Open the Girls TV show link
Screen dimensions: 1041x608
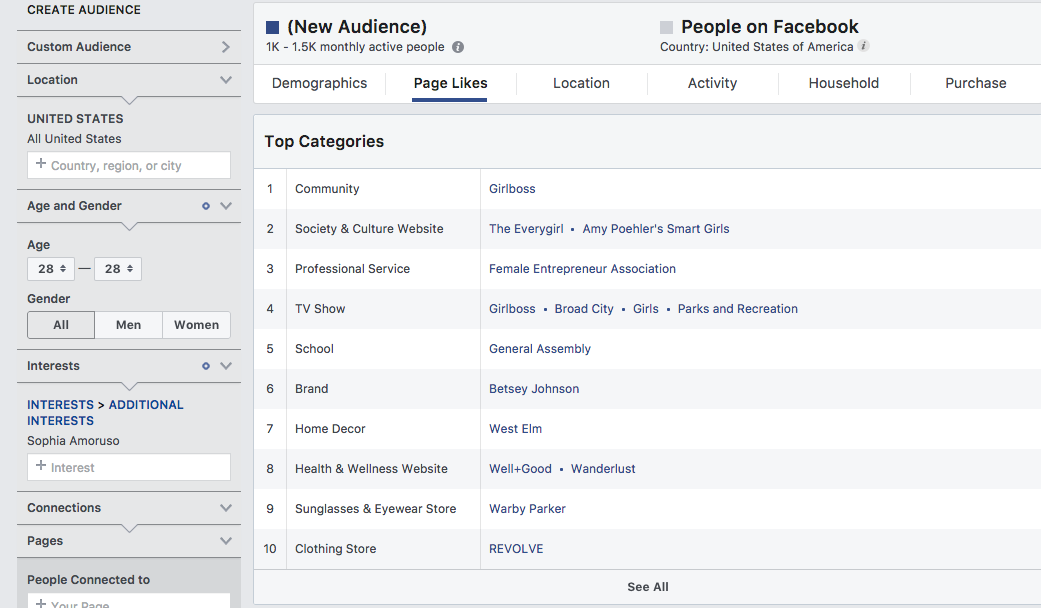click(645, 309)
